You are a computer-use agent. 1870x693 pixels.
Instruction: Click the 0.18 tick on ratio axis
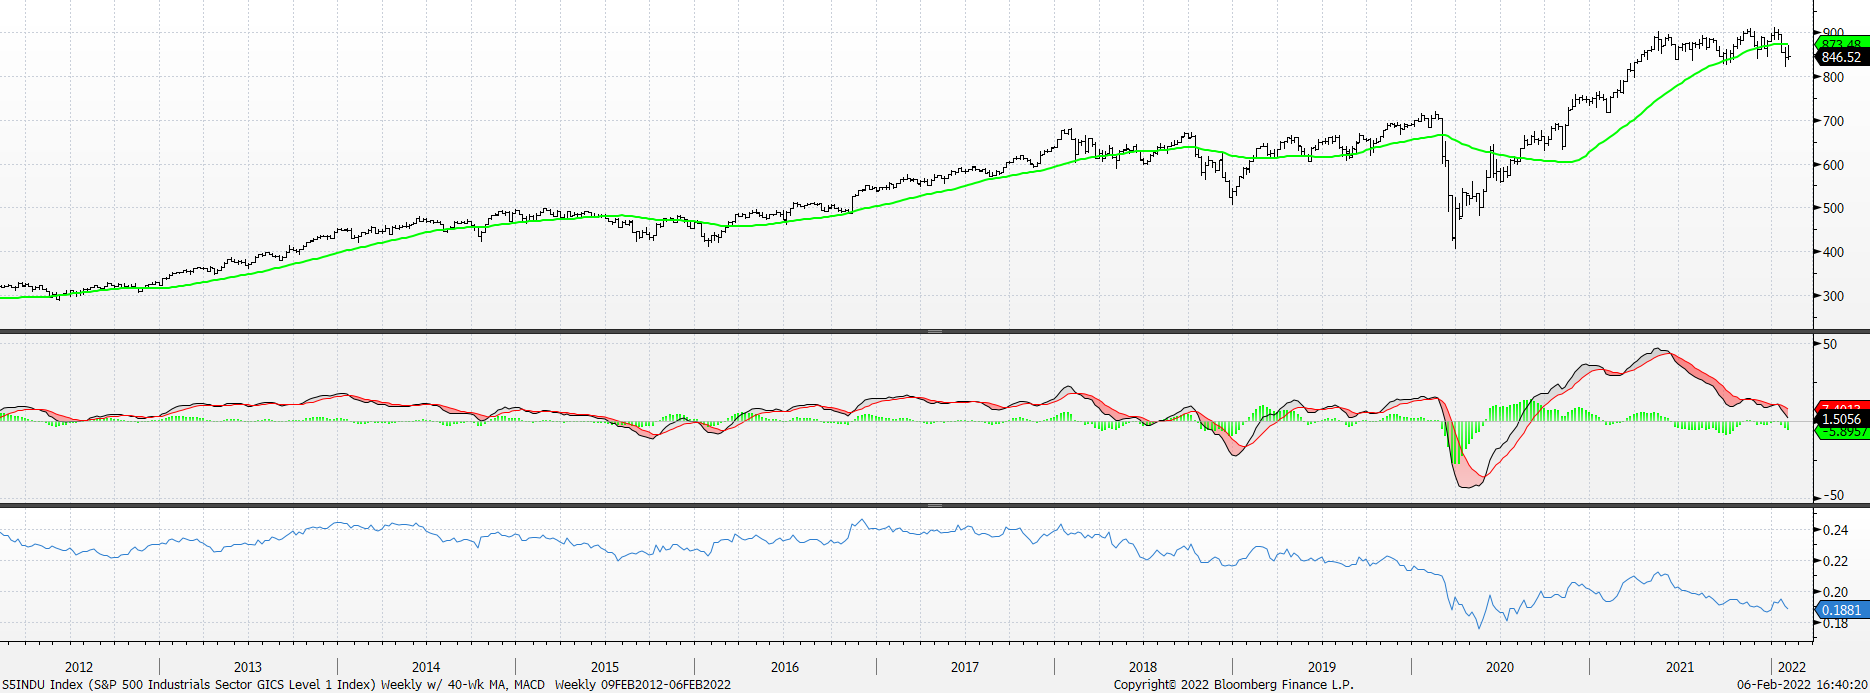(x=1835, y=623)
